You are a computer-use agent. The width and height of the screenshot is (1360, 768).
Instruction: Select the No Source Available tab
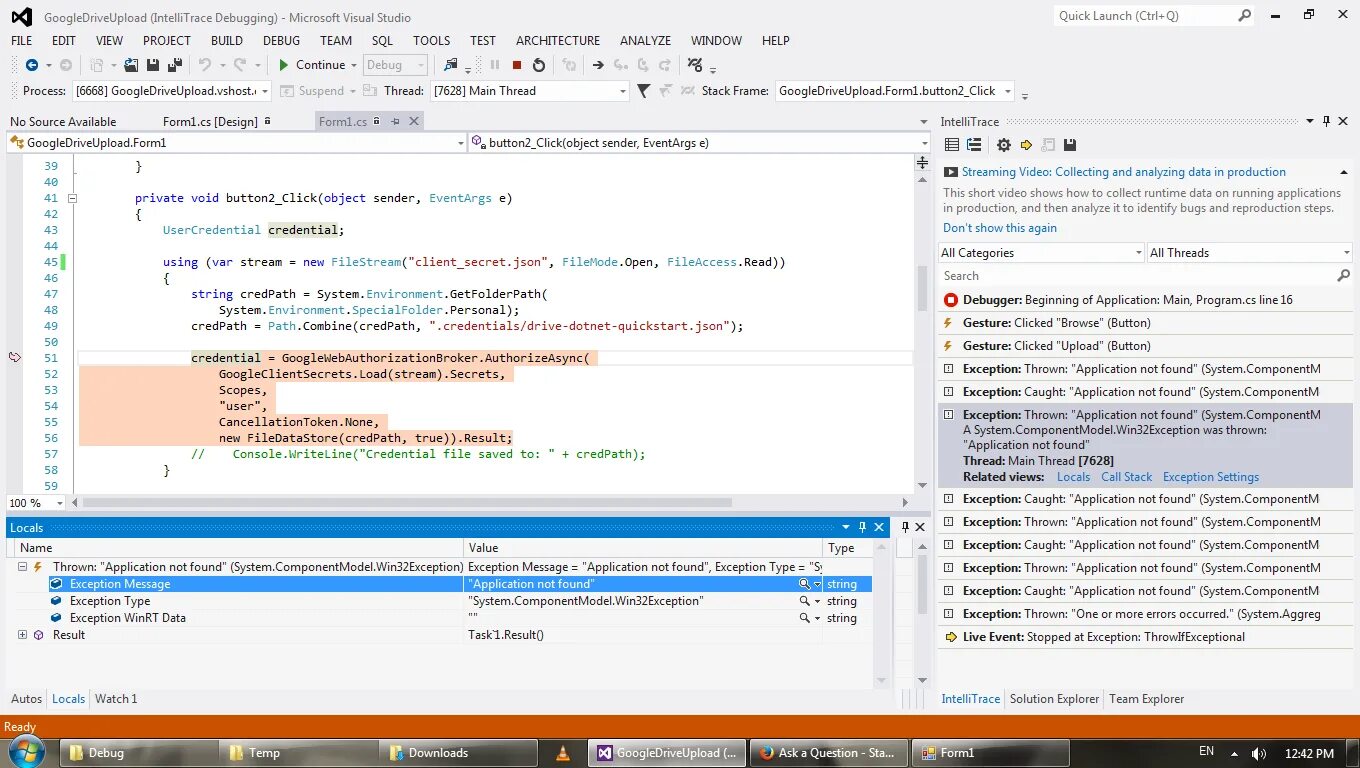pyautogui.click(x=63, y=121)
